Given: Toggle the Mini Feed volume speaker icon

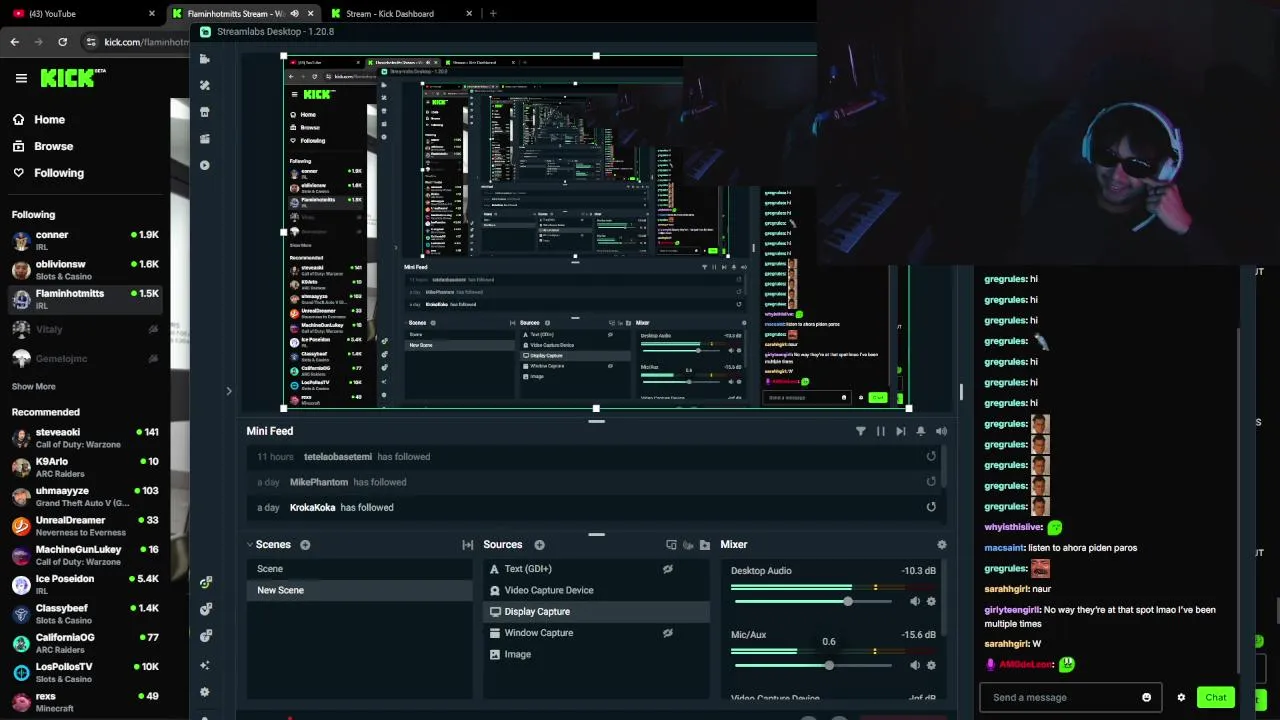Looking at the screenshot, I should [x=941, y=431].
